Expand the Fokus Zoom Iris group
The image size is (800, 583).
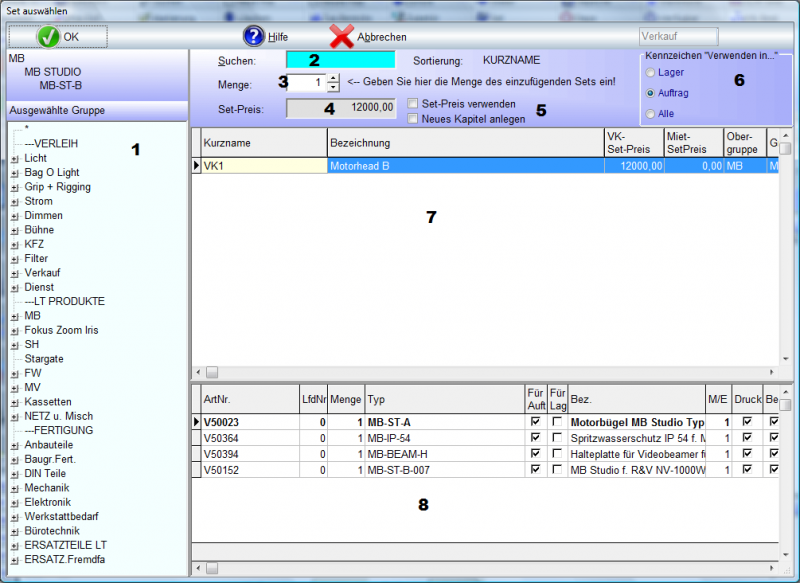point(15,331)
